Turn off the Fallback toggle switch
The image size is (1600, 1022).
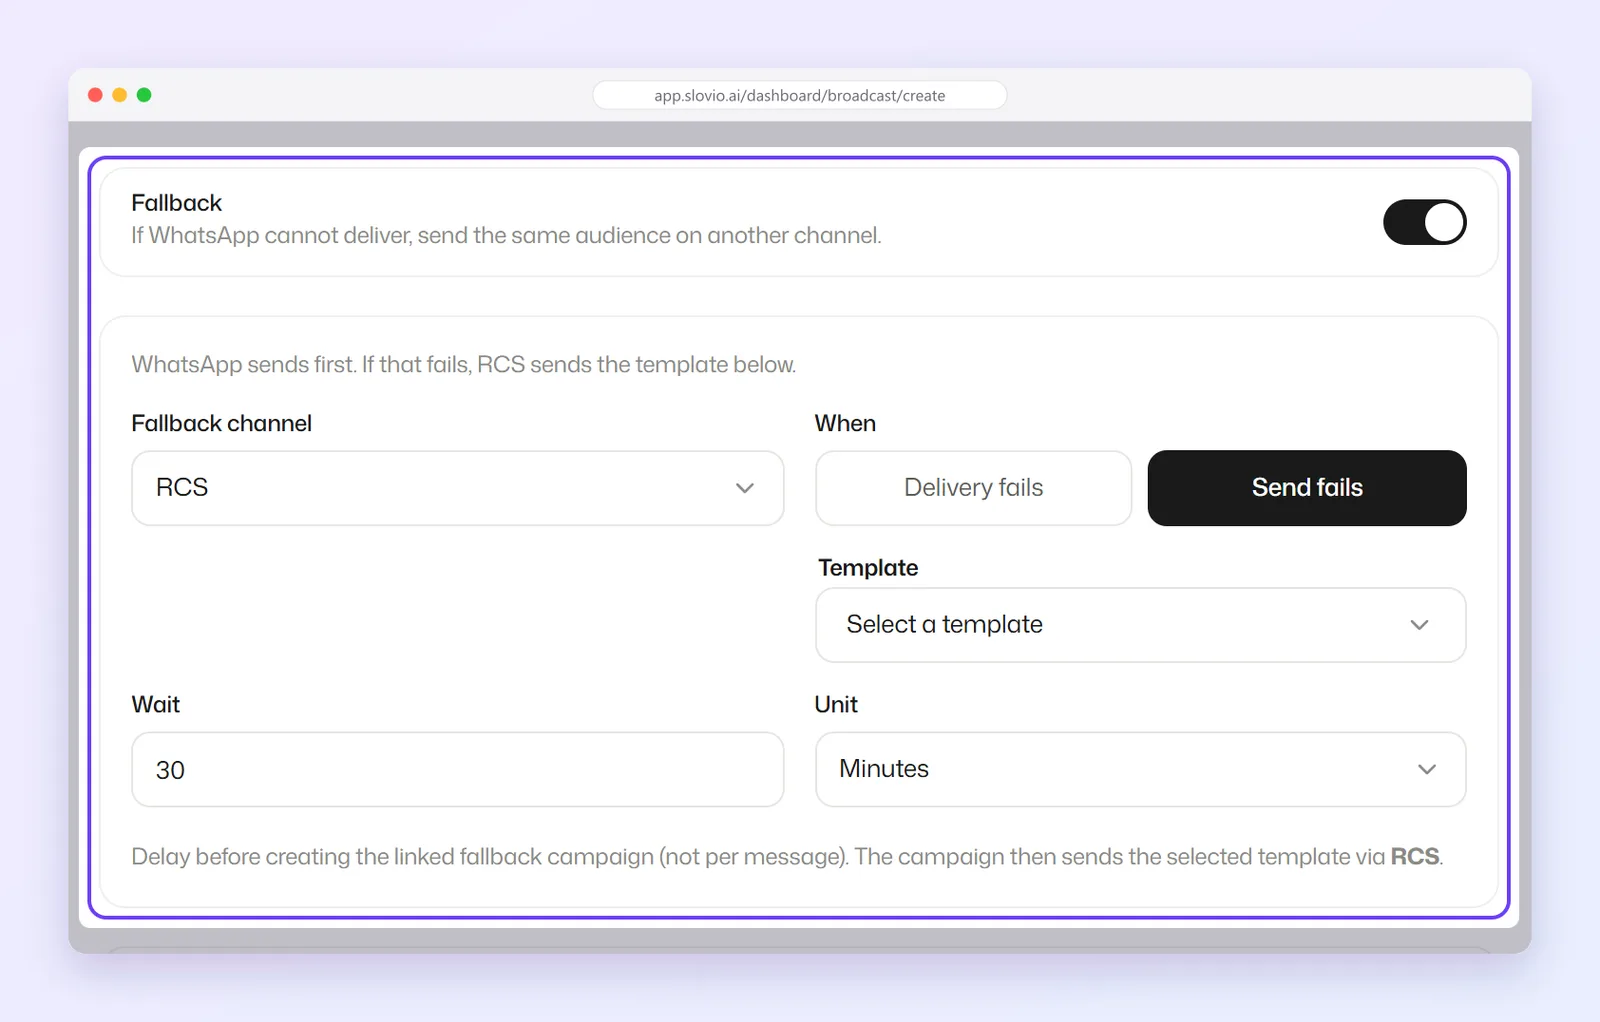tap(1424, 222)
